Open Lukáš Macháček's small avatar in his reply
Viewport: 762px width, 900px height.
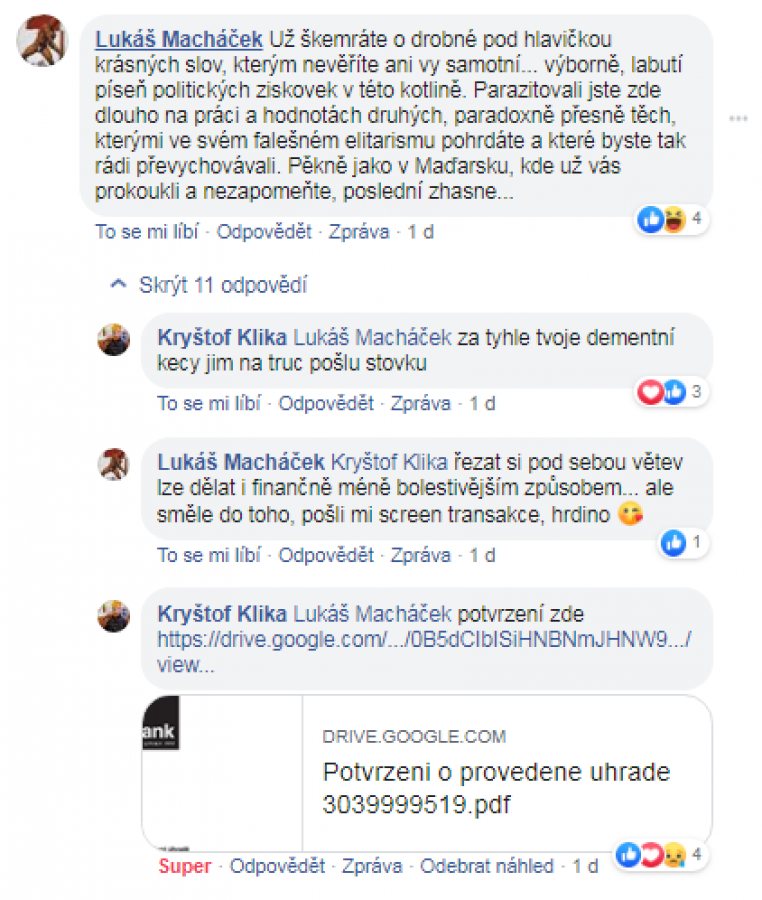coord(114,464)
